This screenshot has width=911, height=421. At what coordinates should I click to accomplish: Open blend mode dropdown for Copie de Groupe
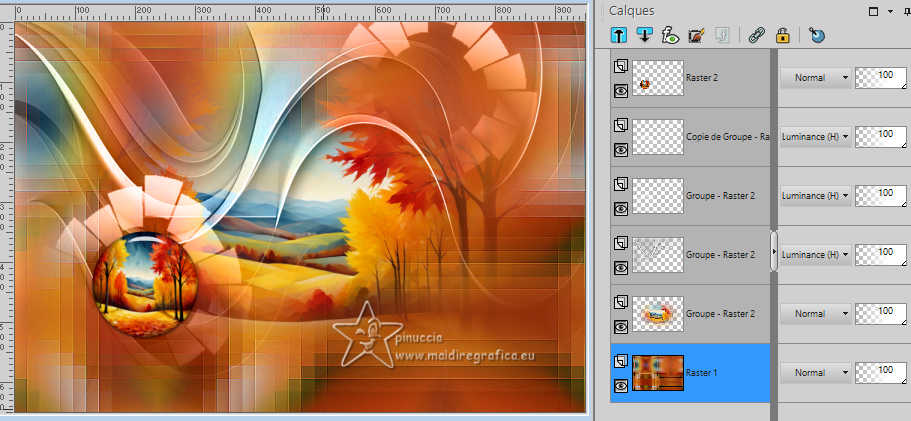pyautogui.click(x=816, y=136)
